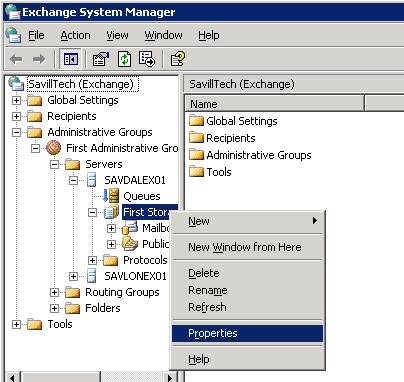Collapse the SAVDALEX01 server node
Screen dimensions: 404x382
[73, 180]
